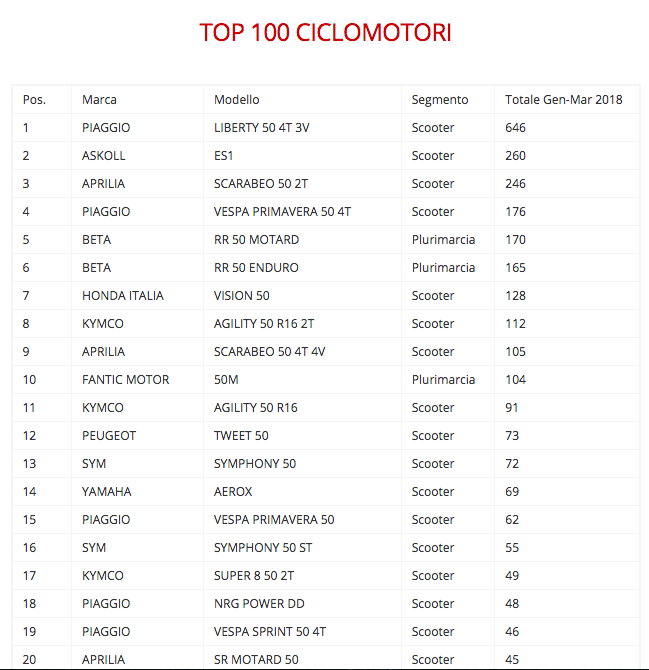Select the FANTIC MOTOR brand cell
The height and width of the screenshot is (670, 649).
(126, 380)
